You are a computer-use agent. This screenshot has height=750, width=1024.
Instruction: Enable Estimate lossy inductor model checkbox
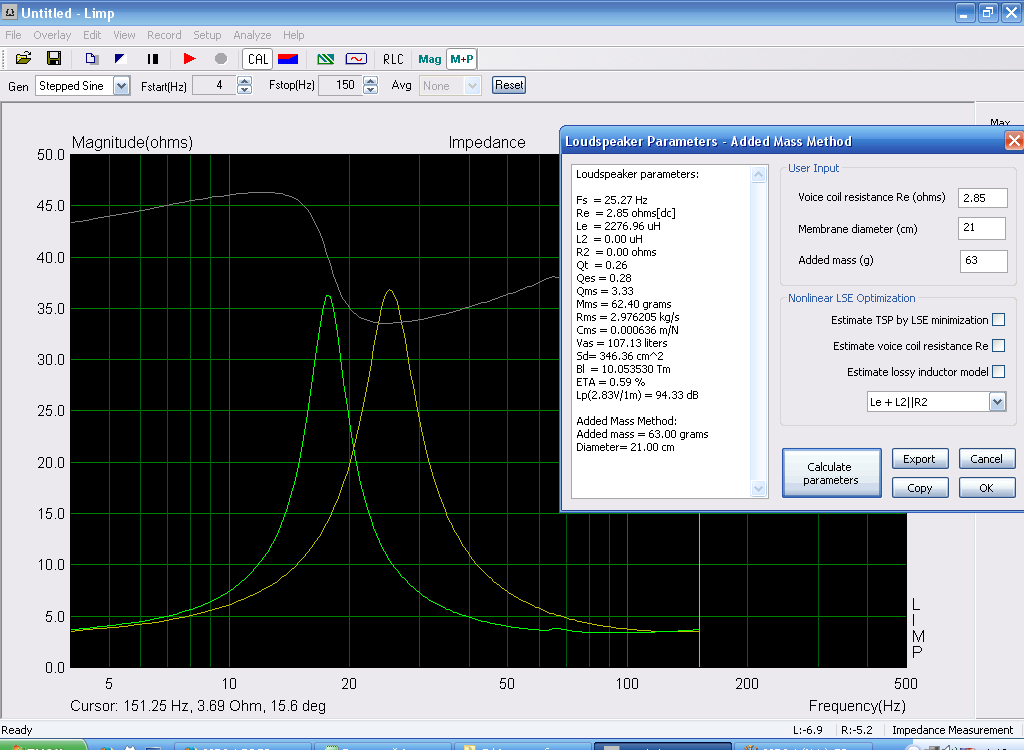pos(999,372)
